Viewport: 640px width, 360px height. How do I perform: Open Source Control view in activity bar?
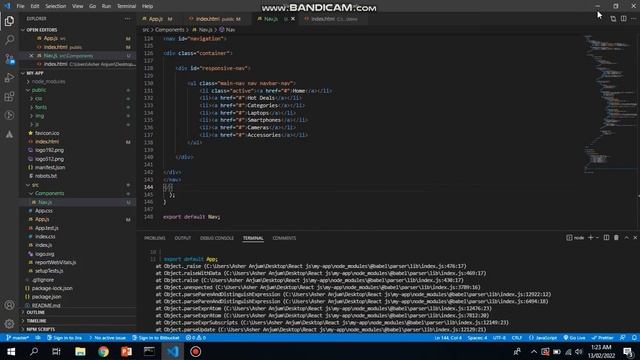(x=9, y=59)
